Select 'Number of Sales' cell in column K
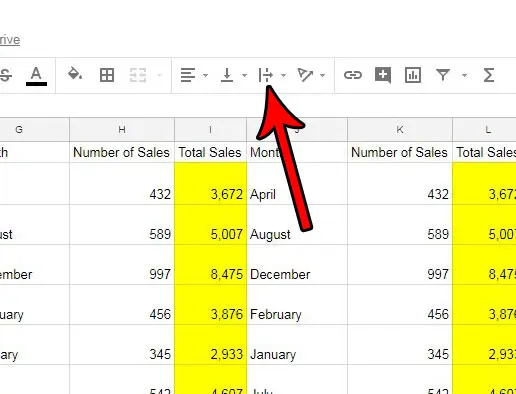 [x=400, y=152]
